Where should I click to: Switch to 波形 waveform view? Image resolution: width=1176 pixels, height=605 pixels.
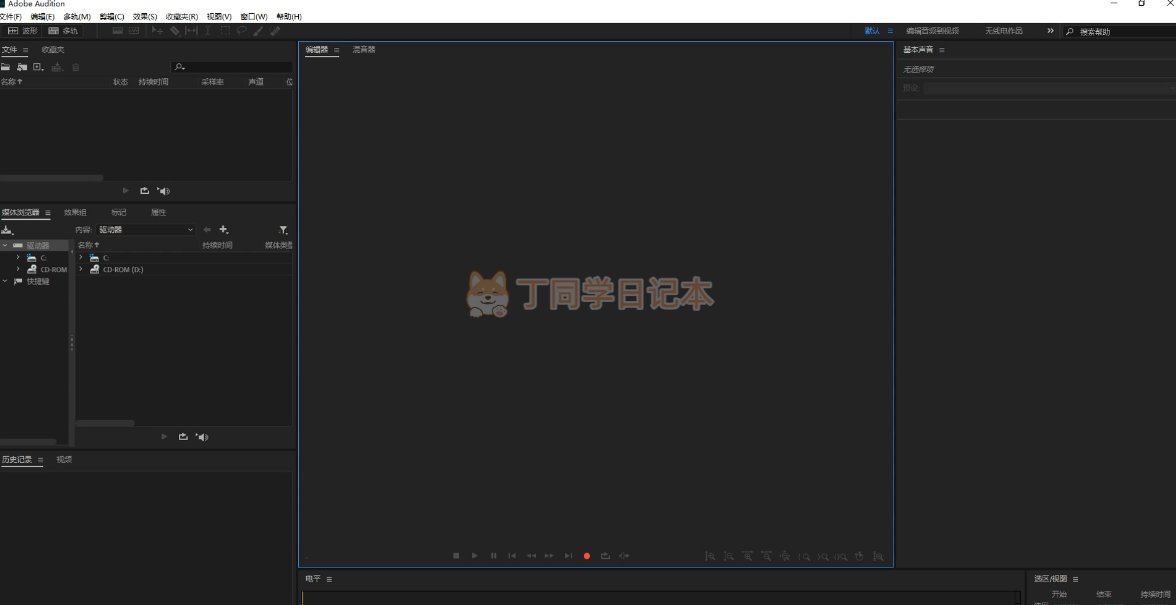(x=22, y=31)
